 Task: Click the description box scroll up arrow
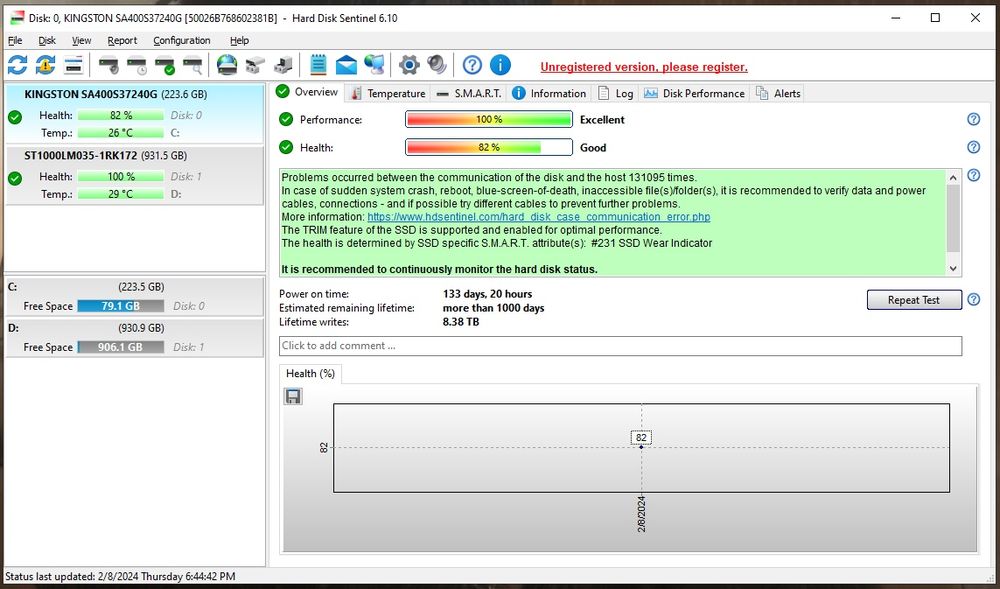[x=953, y=177]
